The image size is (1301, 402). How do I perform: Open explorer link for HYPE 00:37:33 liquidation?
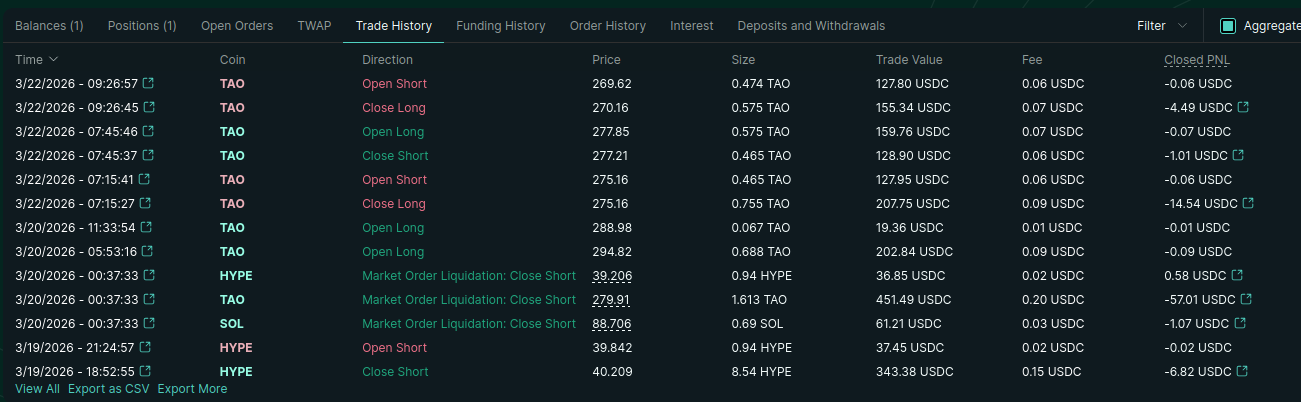148,275
